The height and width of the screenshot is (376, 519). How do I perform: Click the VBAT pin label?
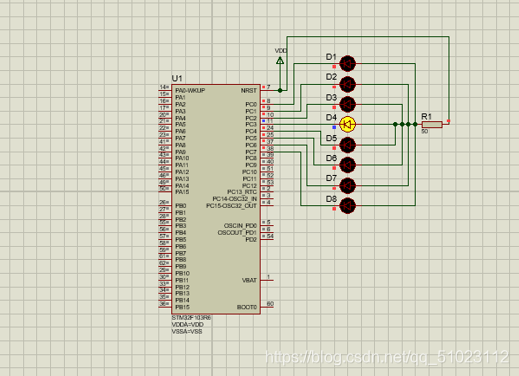click(249, 280)
